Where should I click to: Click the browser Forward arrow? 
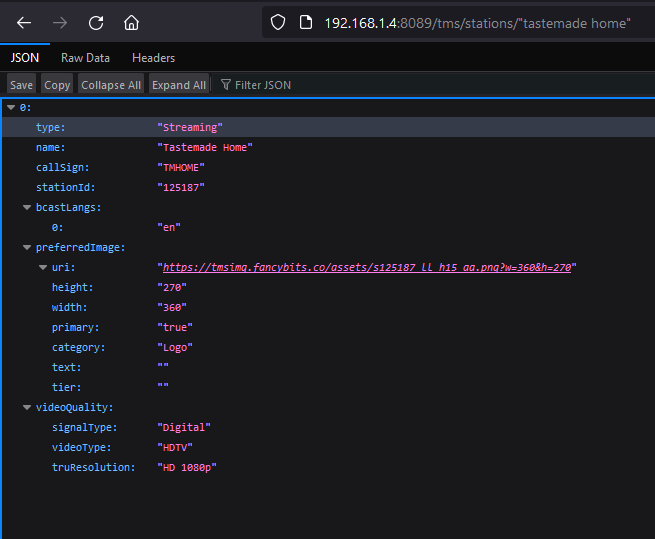(60, 22)
